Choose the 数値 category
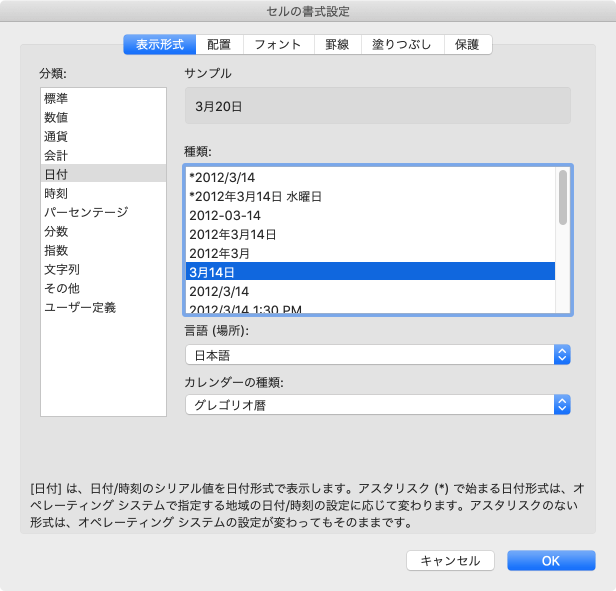 coord(56,118)
